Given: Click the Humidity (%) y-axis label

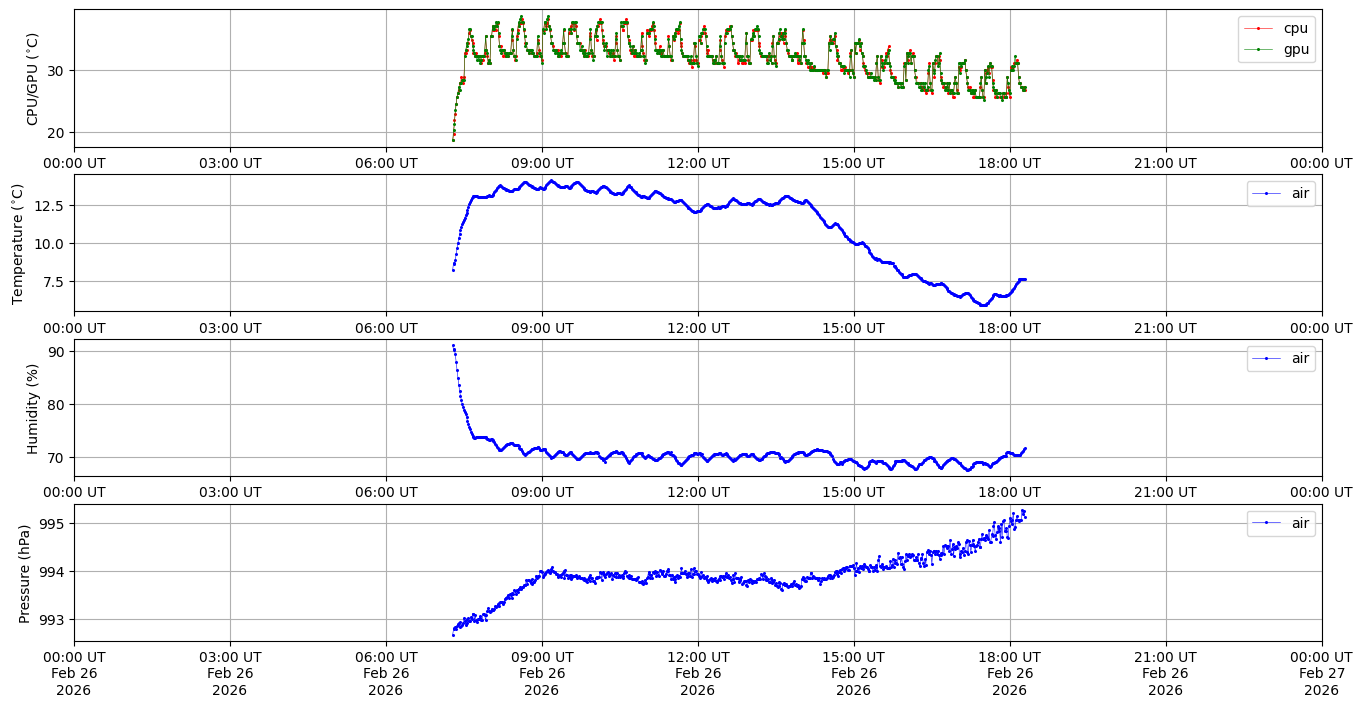Looking at the screenshot, I should tap(32, 408).
